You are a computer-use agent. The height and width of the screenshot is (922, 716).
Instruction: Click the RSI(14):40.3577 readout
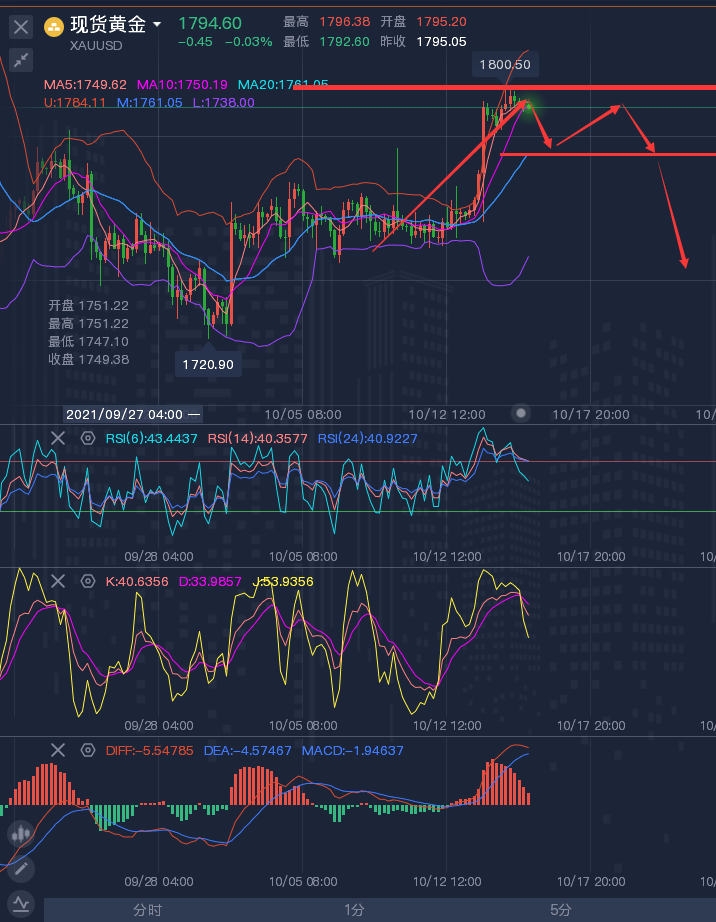pos(257,438)
